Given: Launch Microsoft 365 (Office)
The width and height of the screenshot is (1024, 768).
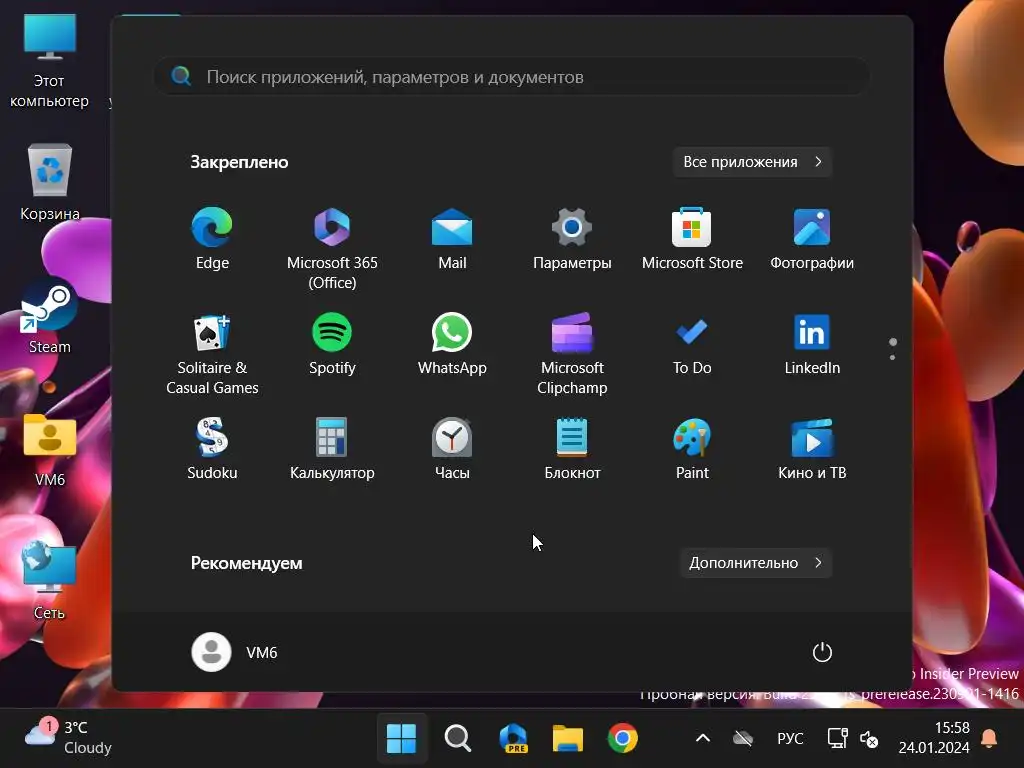Looking at the screenshot, I should pos(332,248).
